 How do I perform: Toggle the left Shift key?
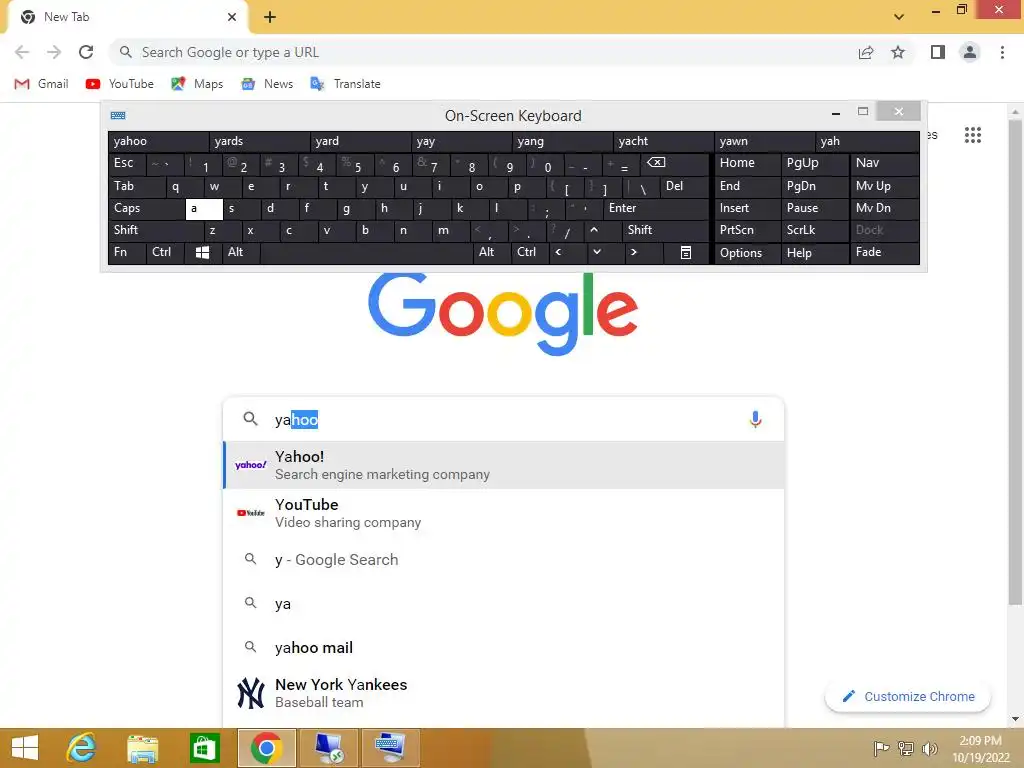coord(156,230)
